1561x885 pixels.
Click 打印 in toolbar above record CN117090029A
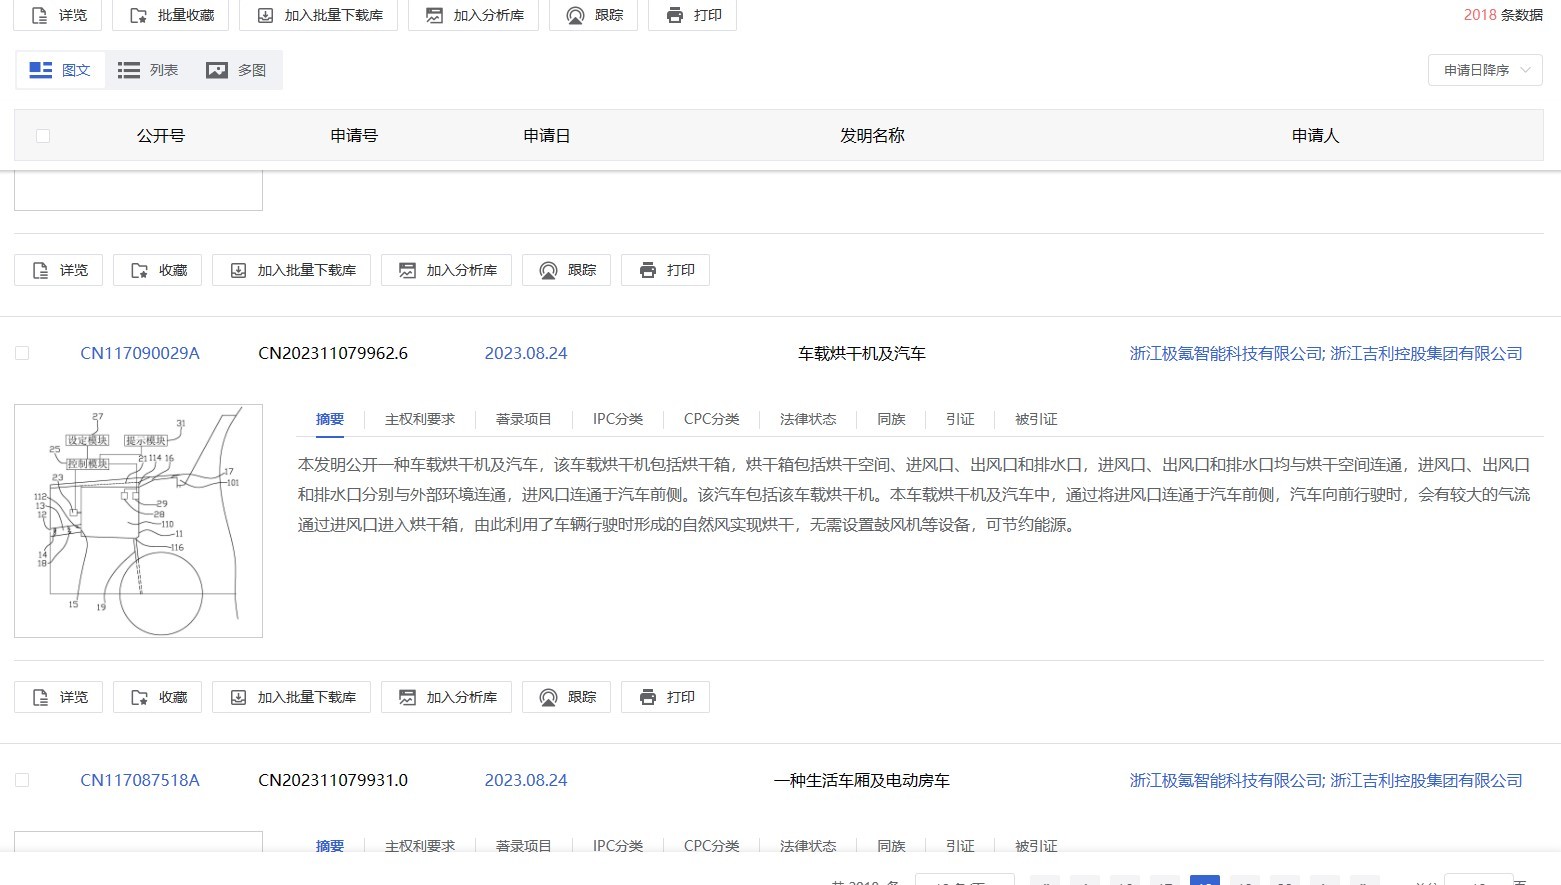click(x=665, y=270)
